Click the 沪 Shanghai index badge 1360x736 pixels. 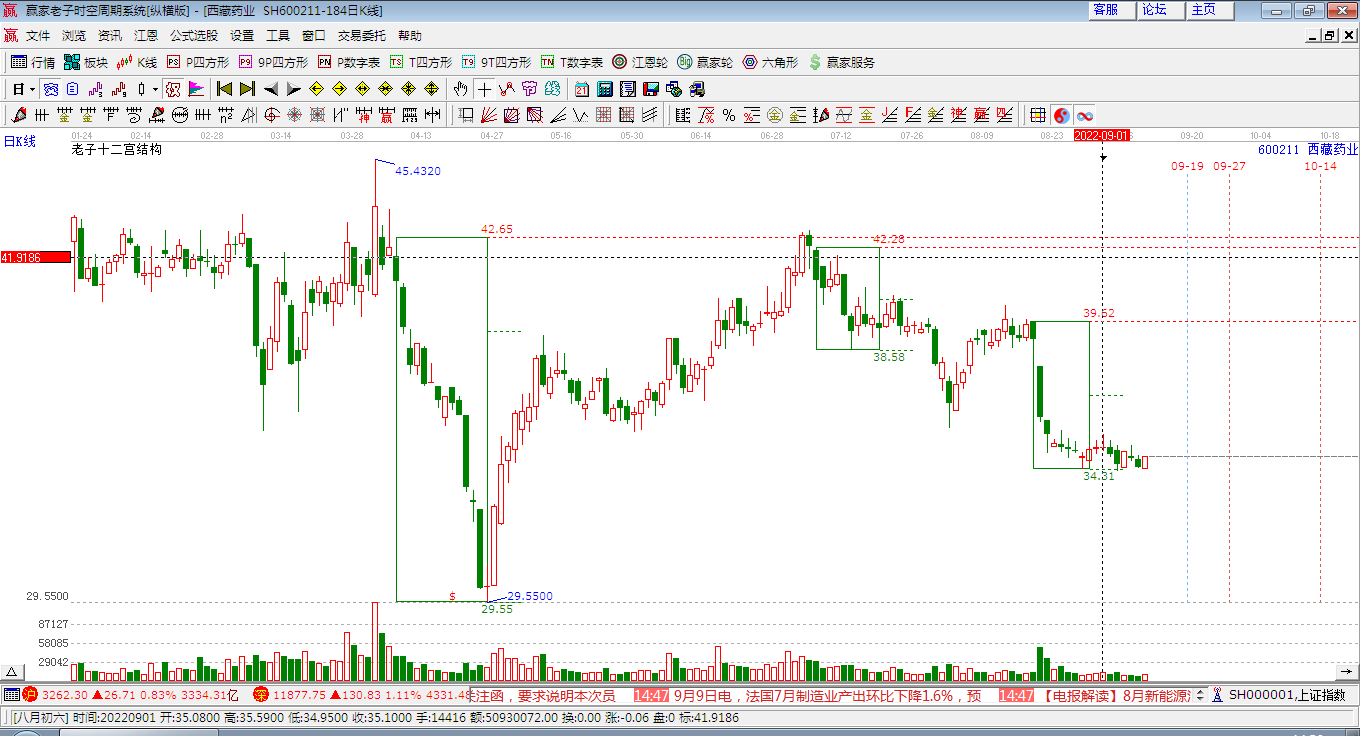tap(30, 694)
